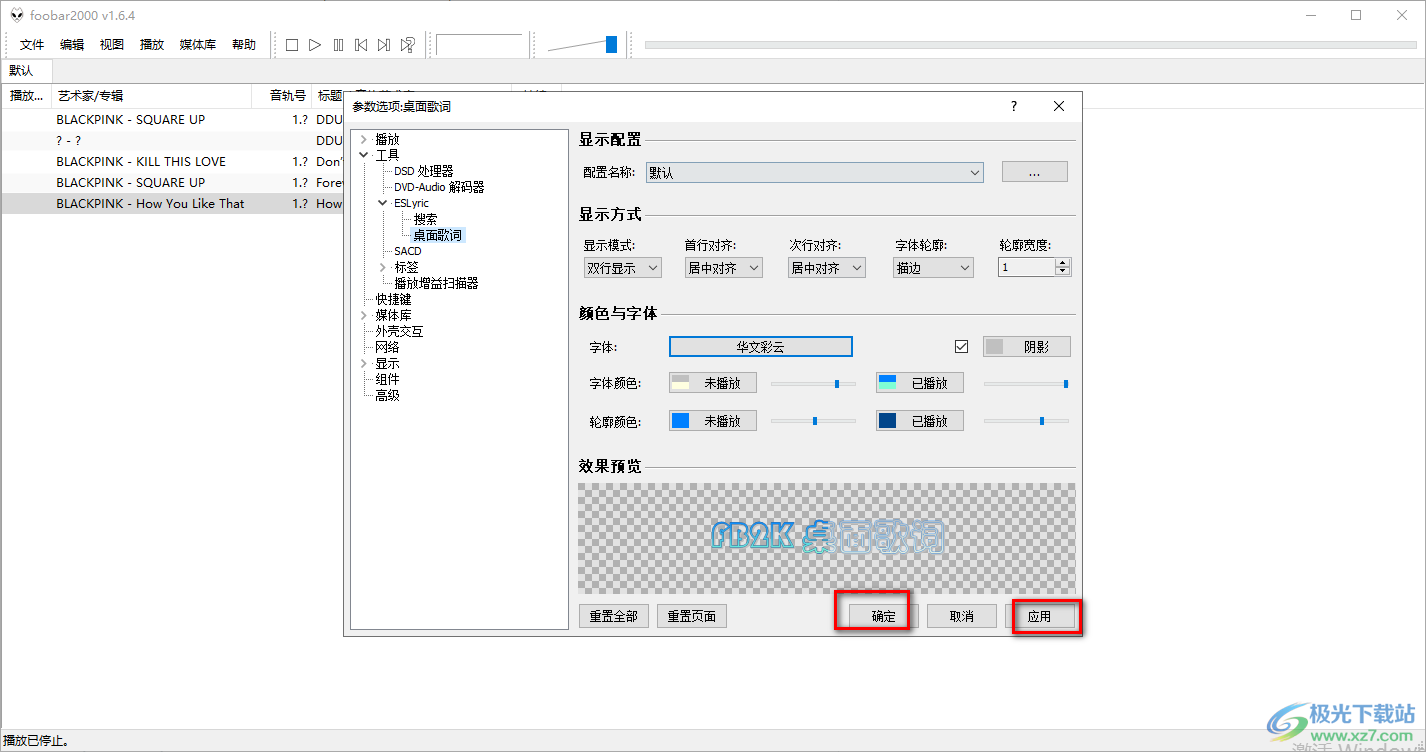Select 外壳交互 in the preferences tree
This screenshot has width=1426, height=752.
point(399,331)
